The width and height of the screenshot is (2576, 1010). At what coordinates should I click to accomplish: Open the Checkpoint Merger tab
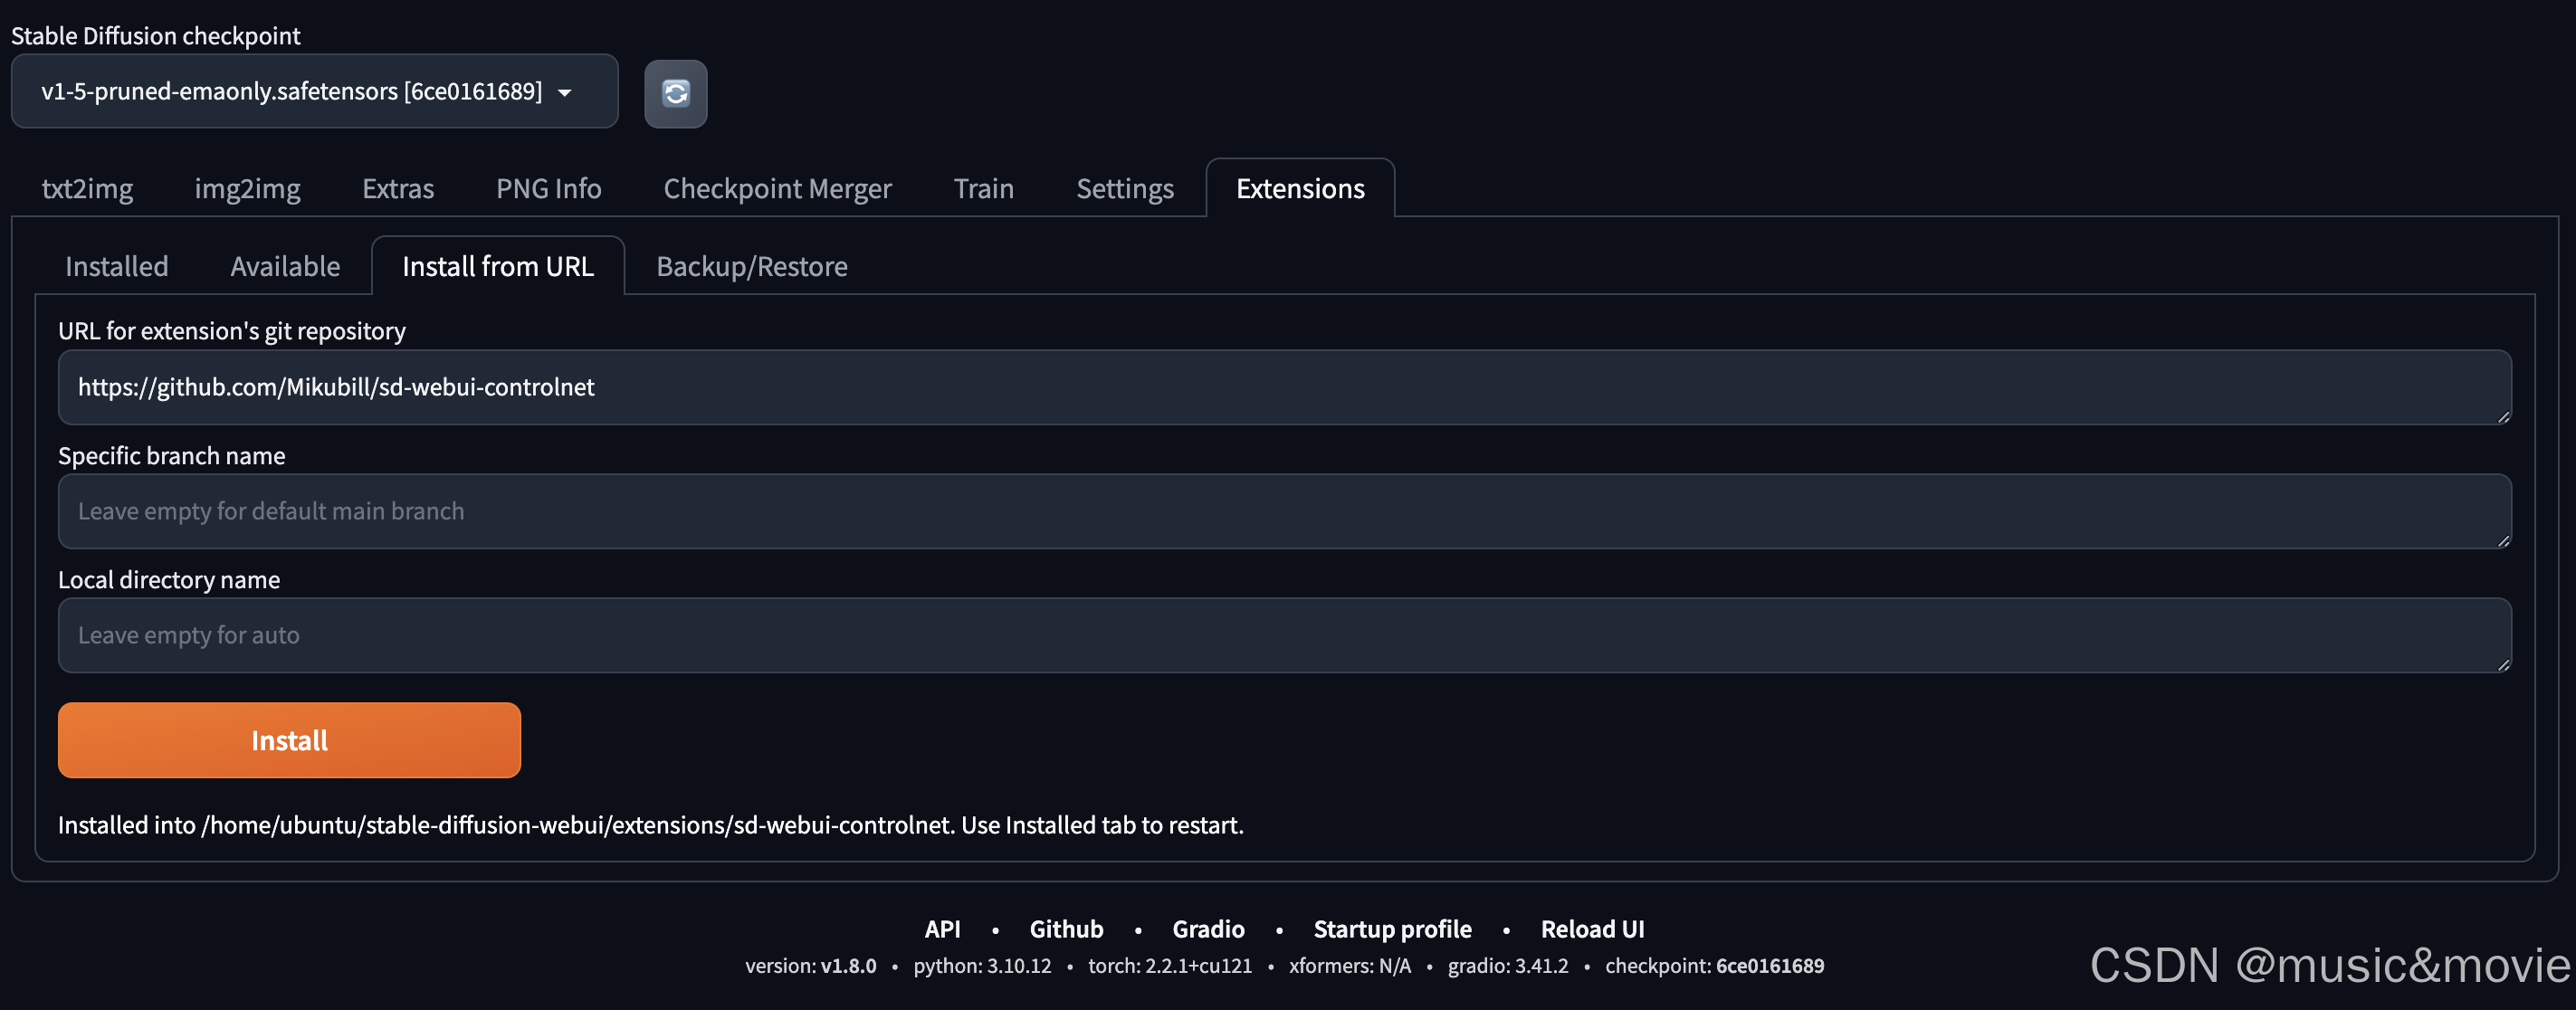pyautogui.click(x=777, y=188)
